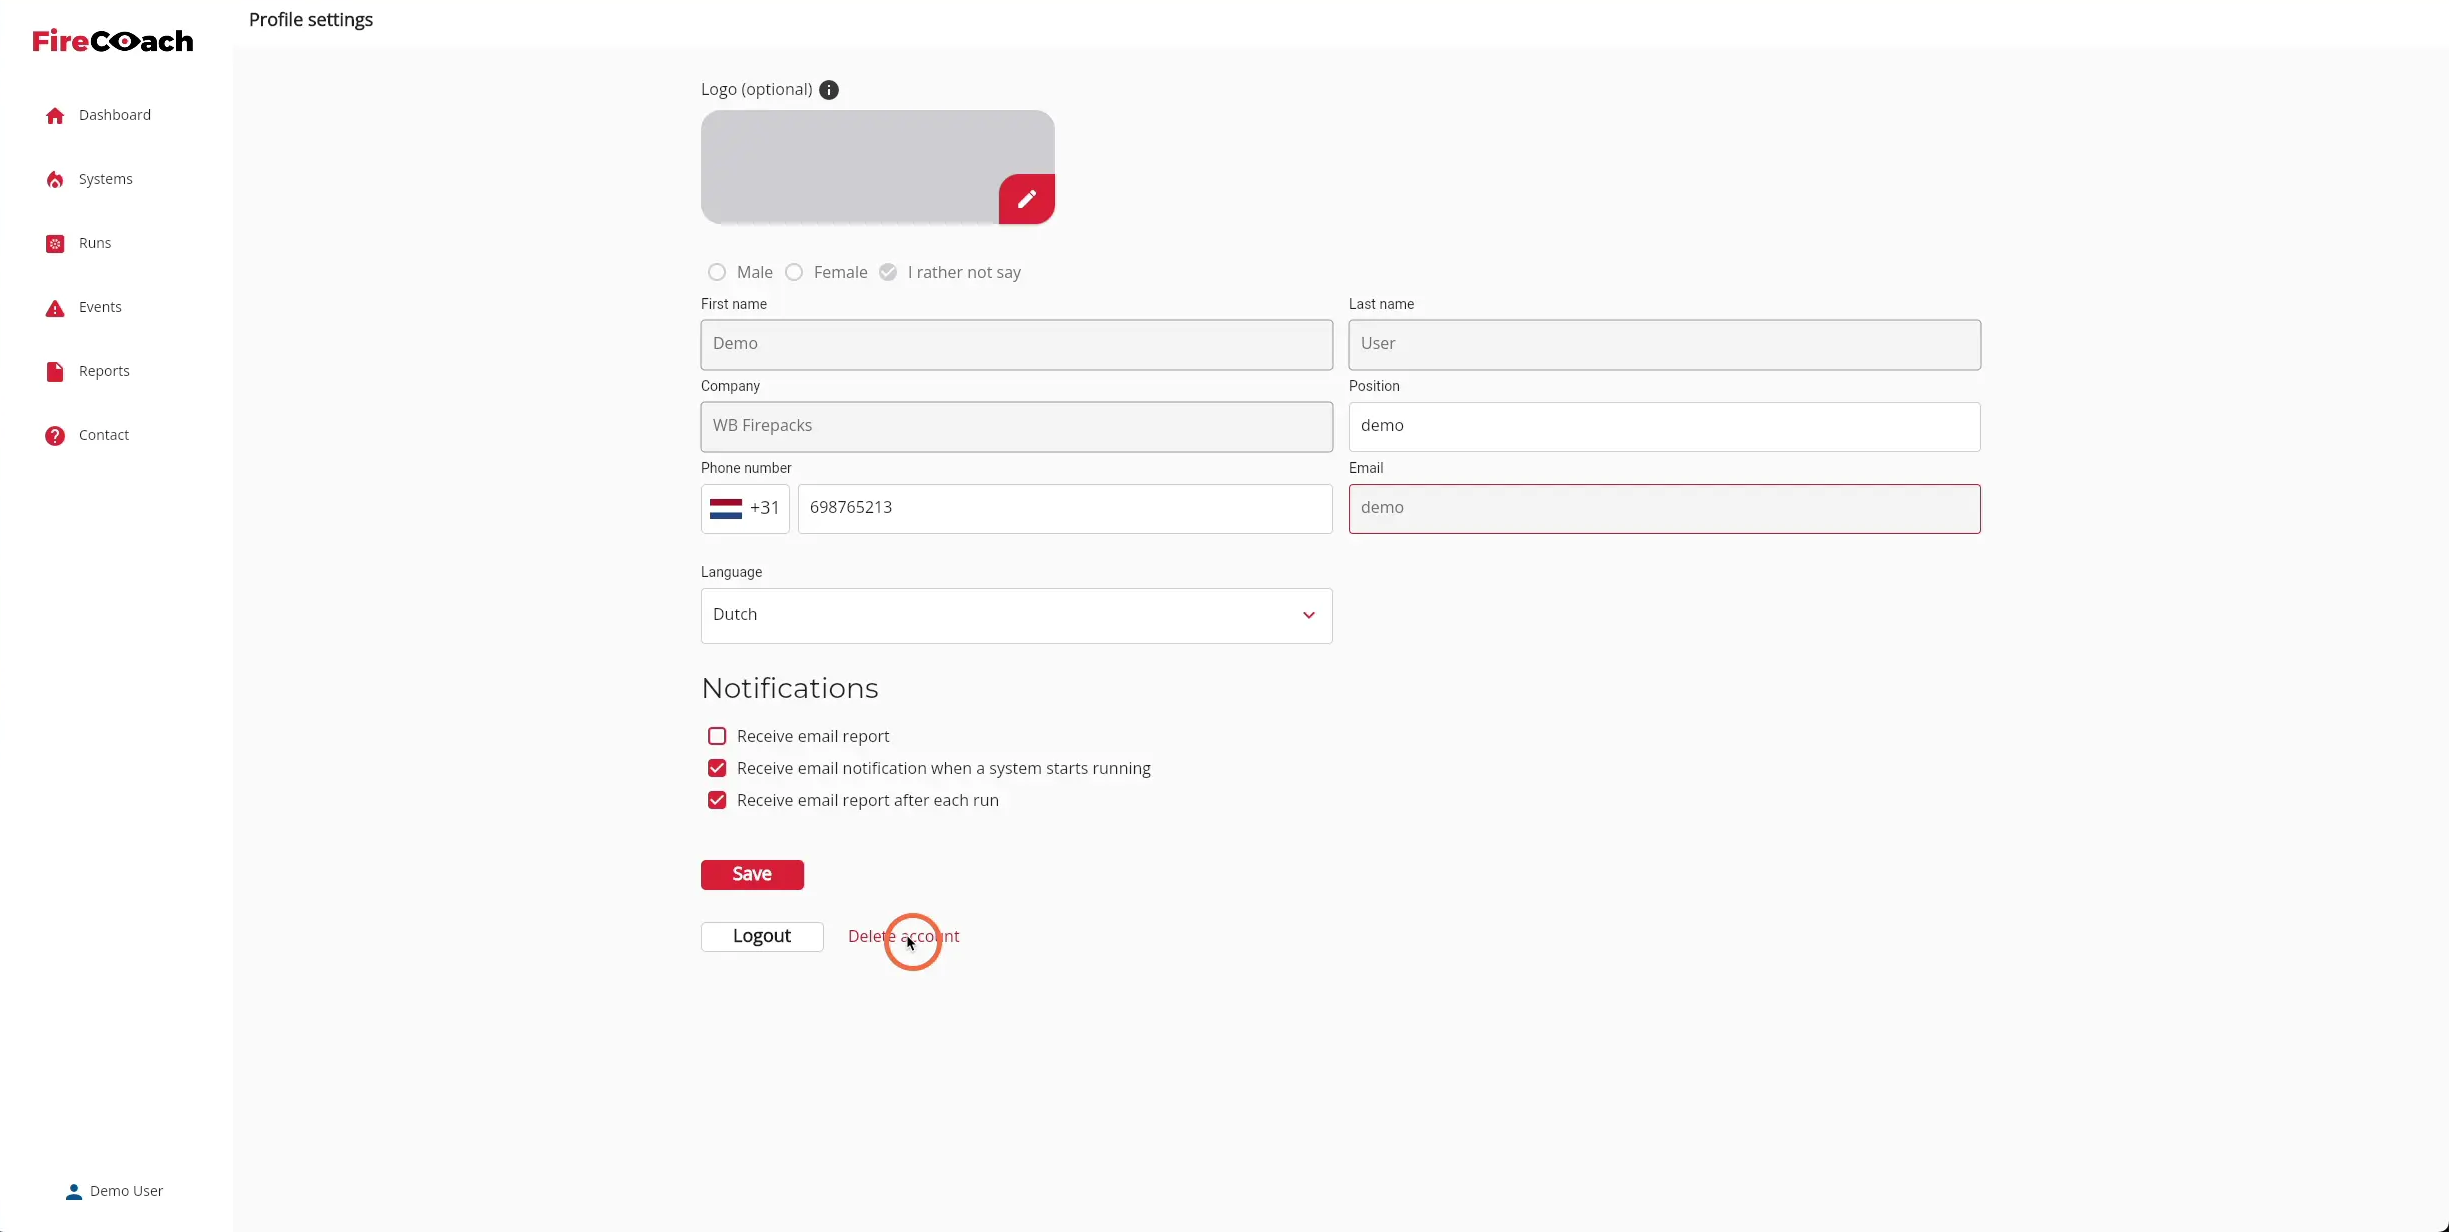Click the Systems flame icon
This screenshot has height=1232, width=2449.
(55, 179)
